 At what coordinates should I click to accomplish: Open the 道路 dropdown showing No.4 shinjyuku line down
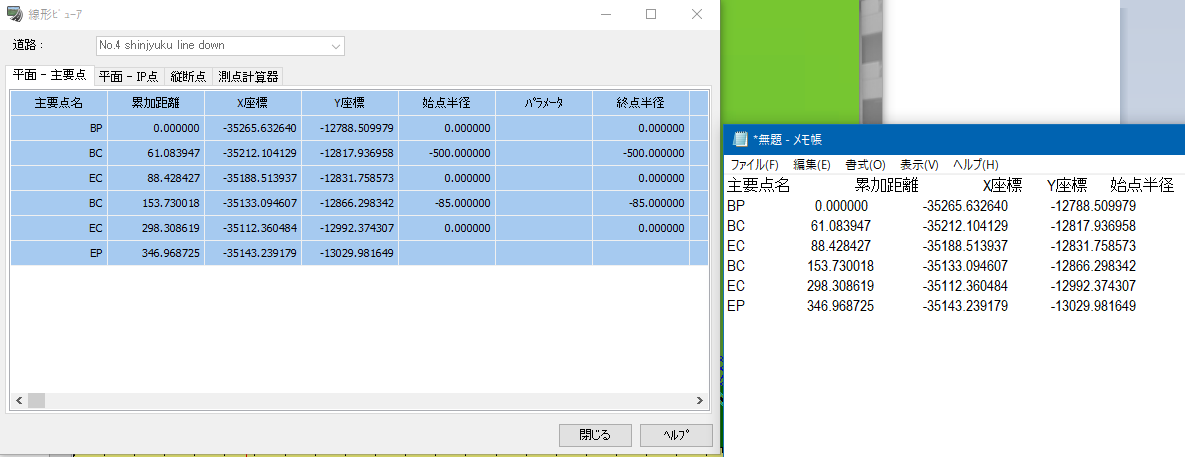220,45
